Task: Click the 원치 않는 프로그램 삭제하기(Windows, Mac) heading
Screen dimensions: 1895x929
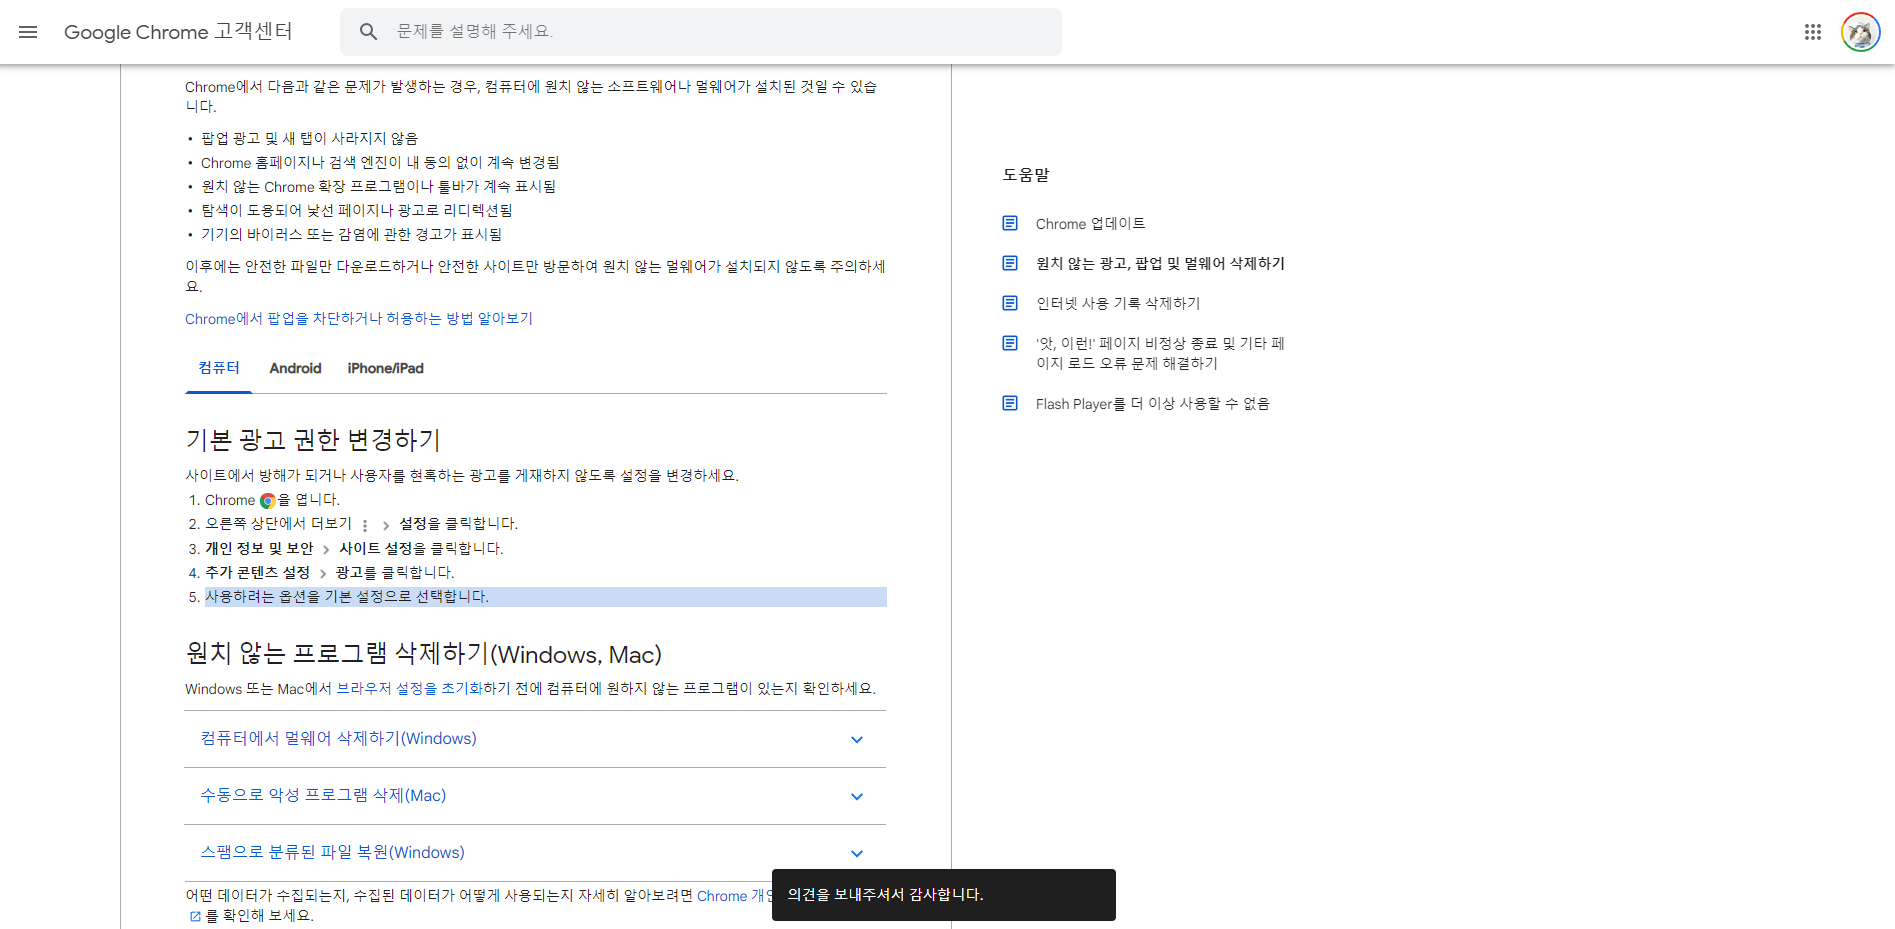Action: tap(423, 654)
